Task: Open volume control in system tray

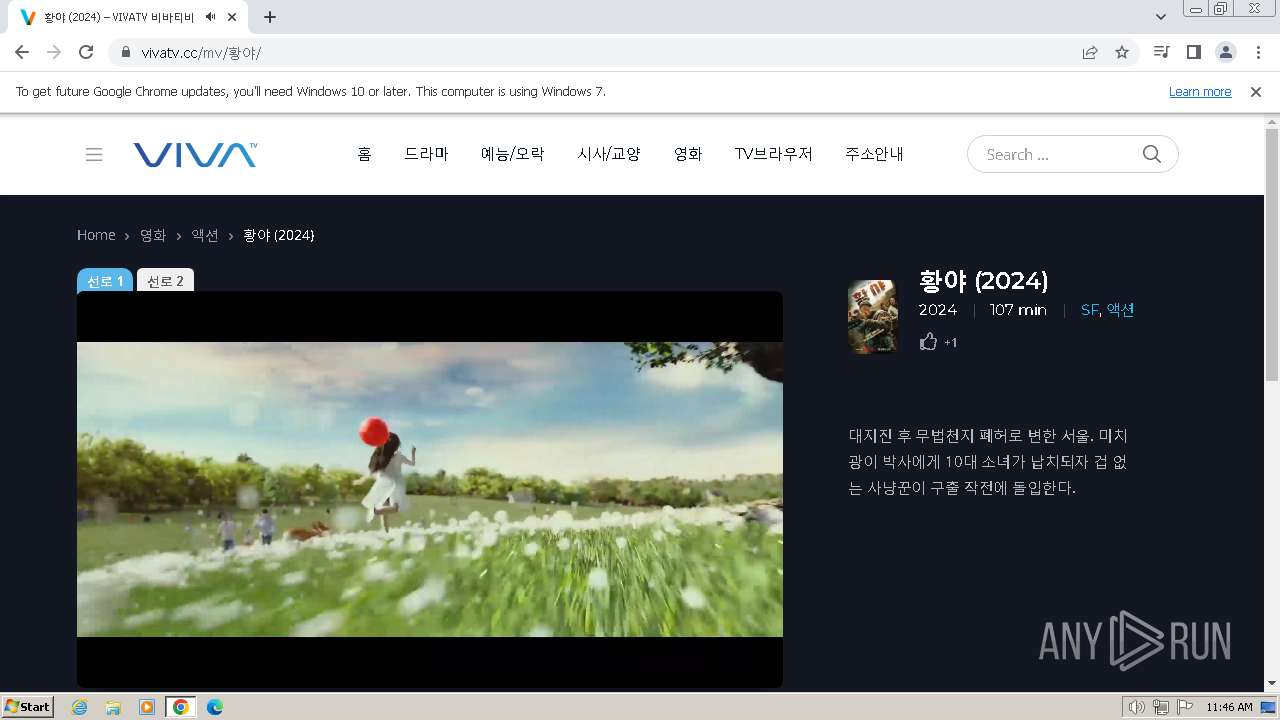Action: (1136, 707)
